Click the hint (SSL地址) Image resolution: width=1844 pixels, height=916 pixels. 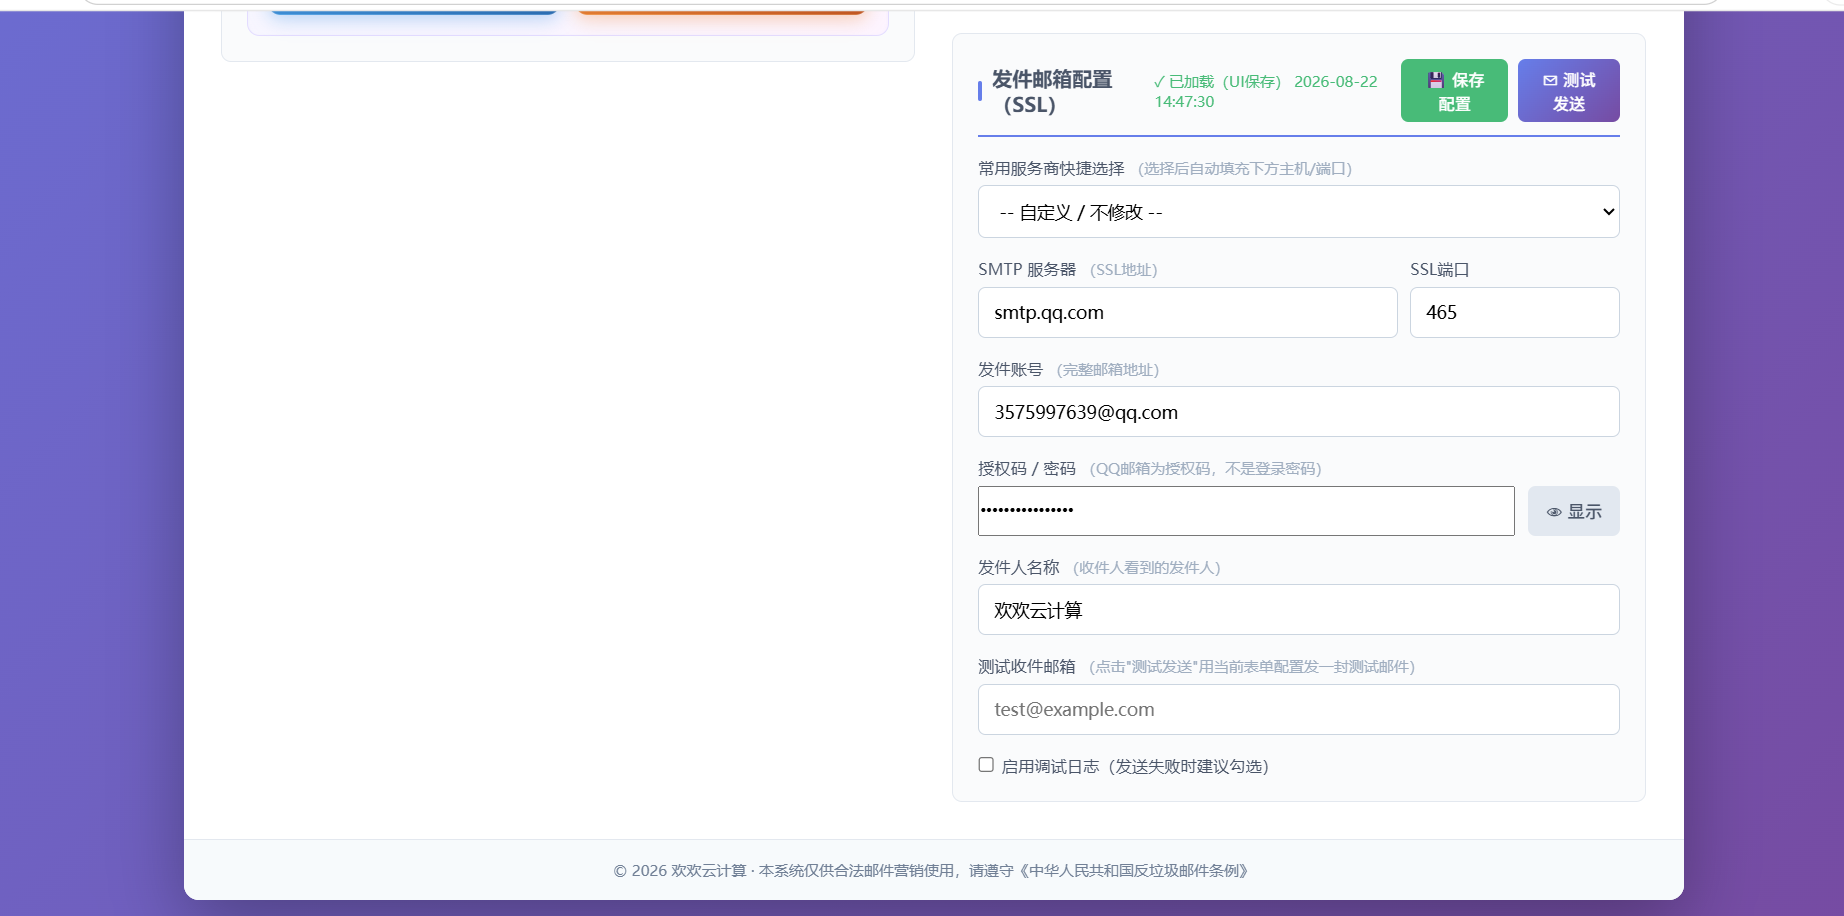coord(1123,270)
